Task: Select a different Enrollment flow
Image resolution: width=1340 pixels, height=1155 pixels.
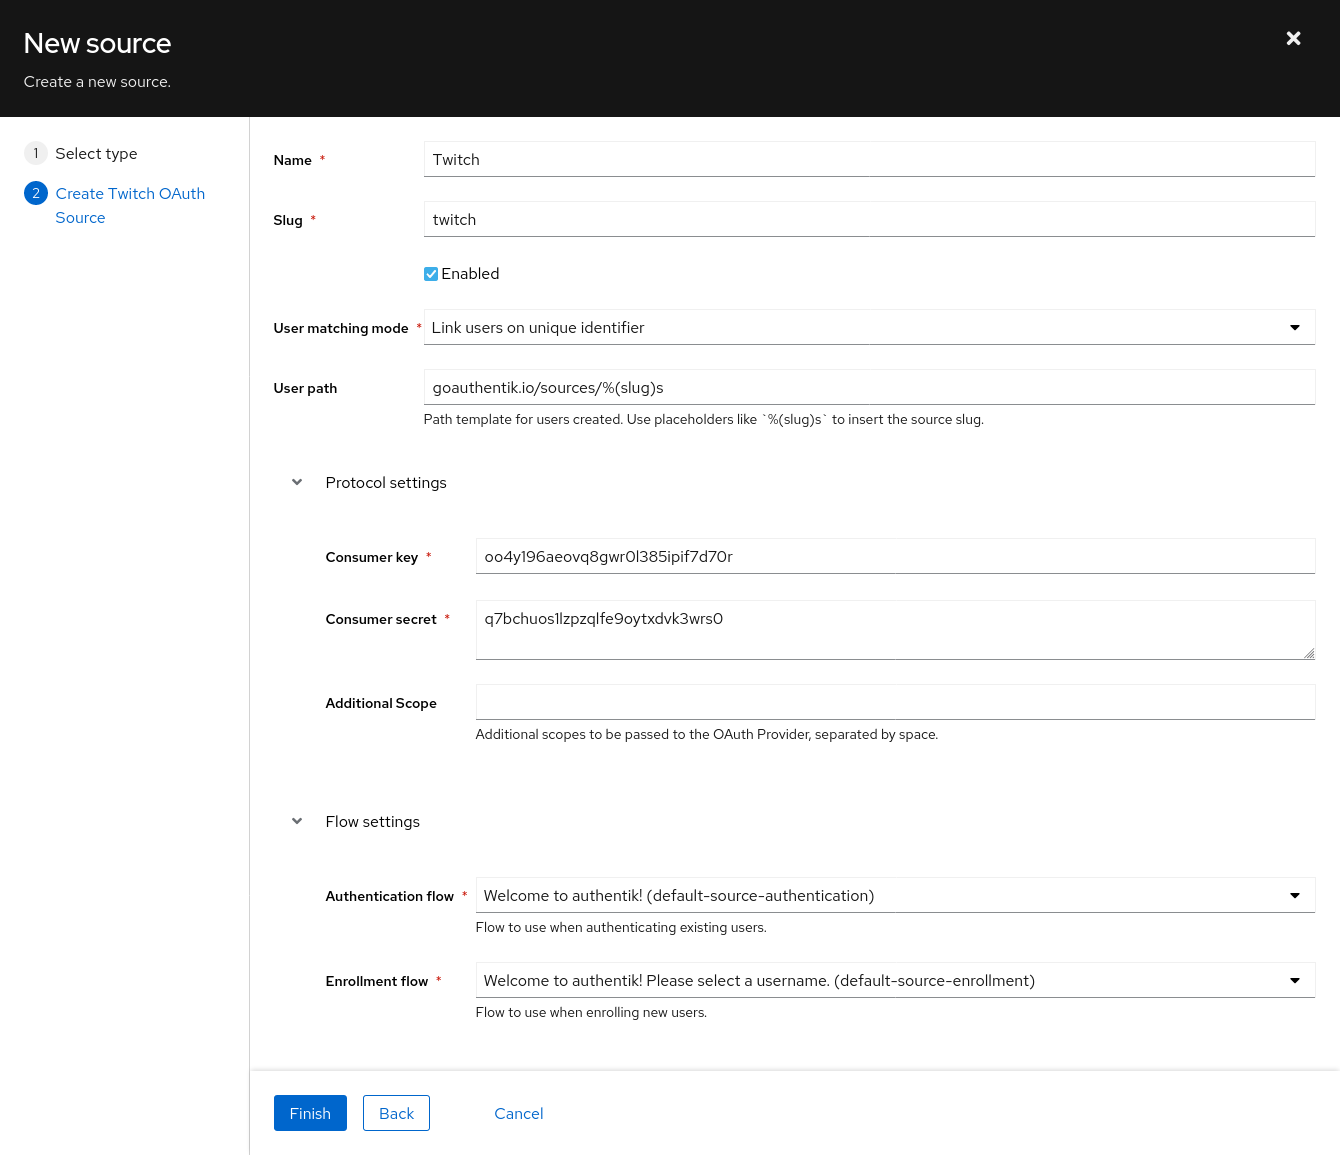Action: [x=895, y=980]
